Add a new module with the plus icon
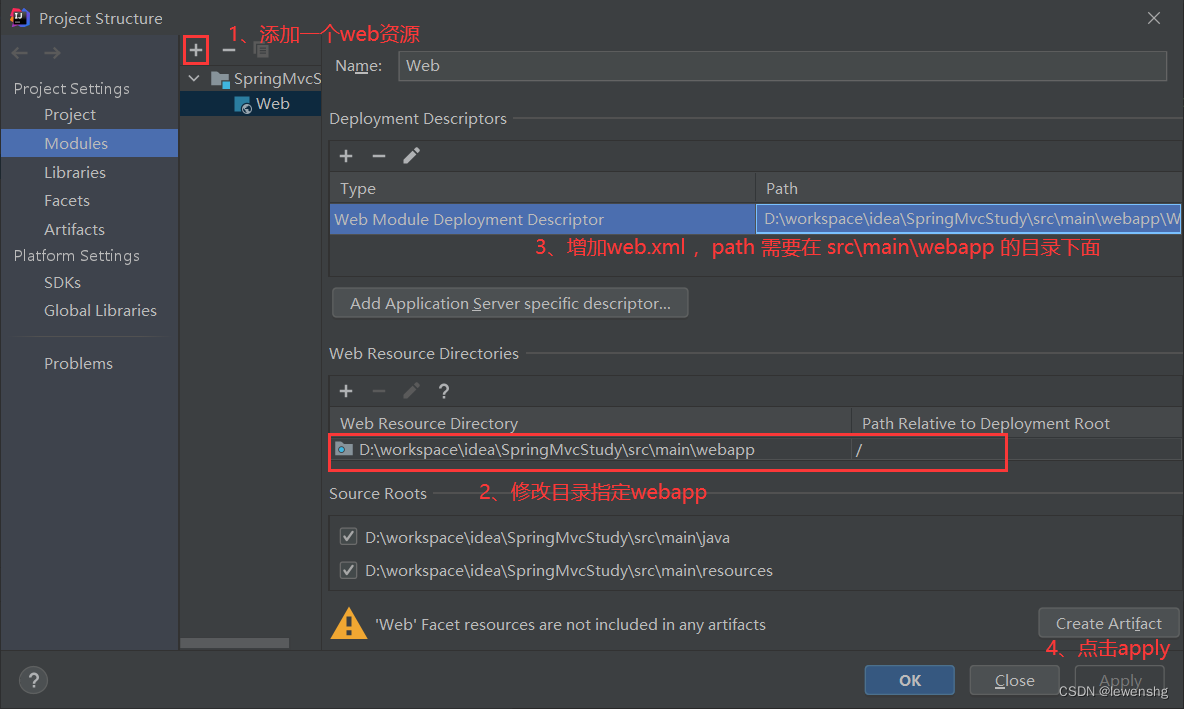Viewport: 1184px width, 709px height. click(195, 49)
